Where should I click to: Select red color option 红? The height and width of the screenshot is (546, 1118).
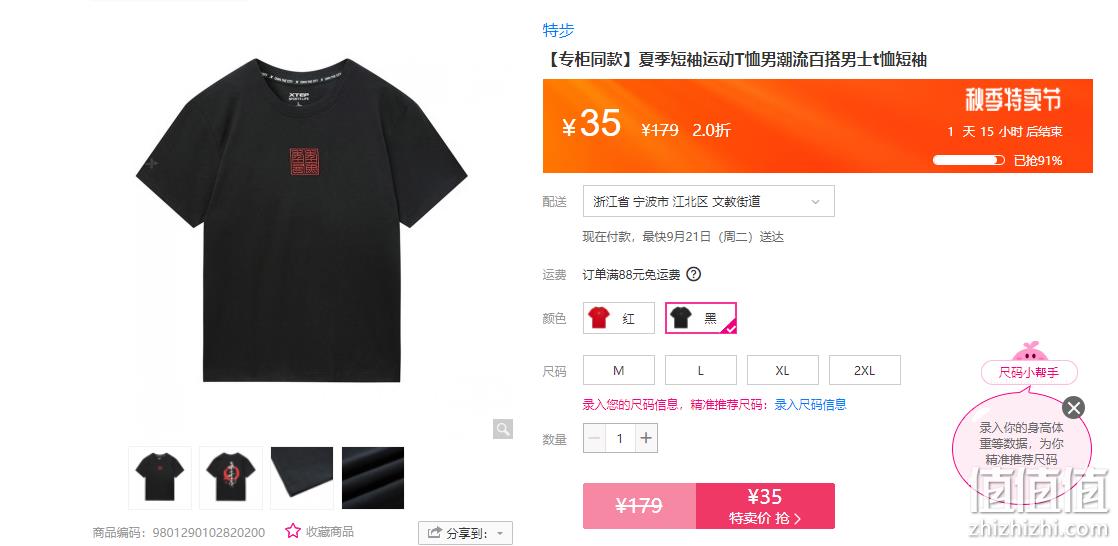619,318
